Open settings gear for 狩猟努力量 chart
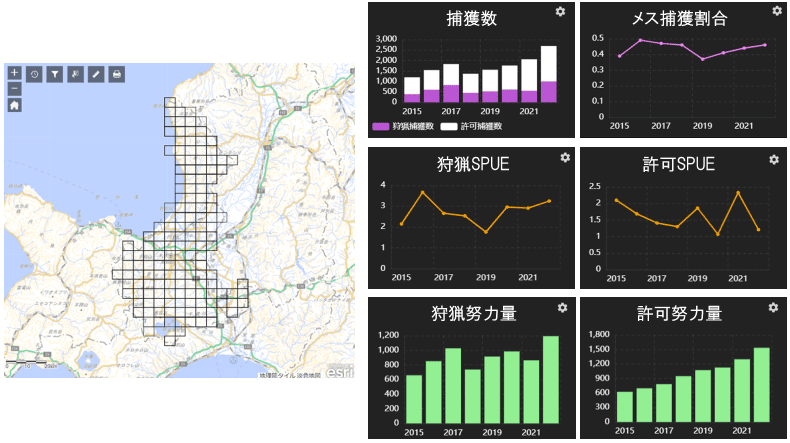This screenshot has height=443, width=790. (563, 307)
